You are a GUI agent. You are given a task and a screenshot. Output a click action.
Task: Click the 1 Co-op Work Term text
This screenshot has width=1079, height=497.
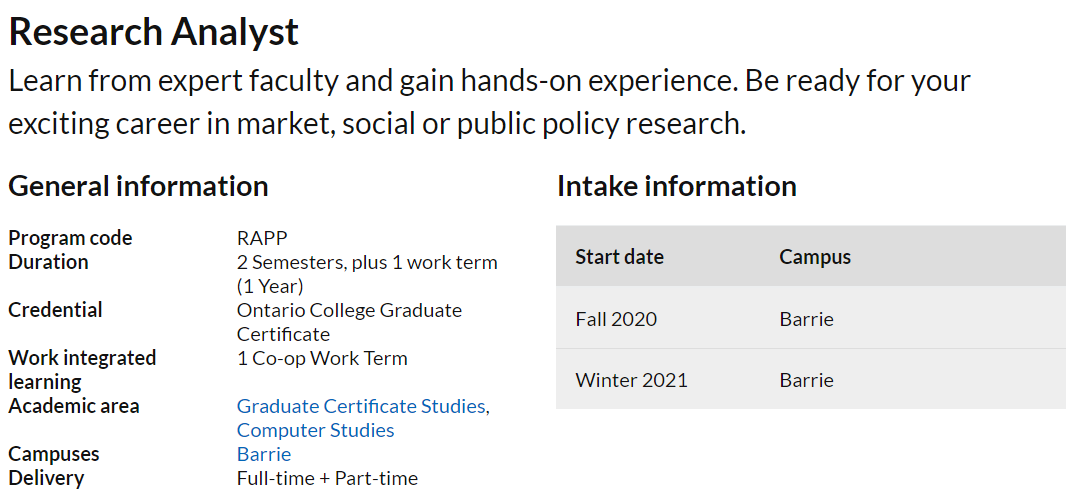(322, 358)
